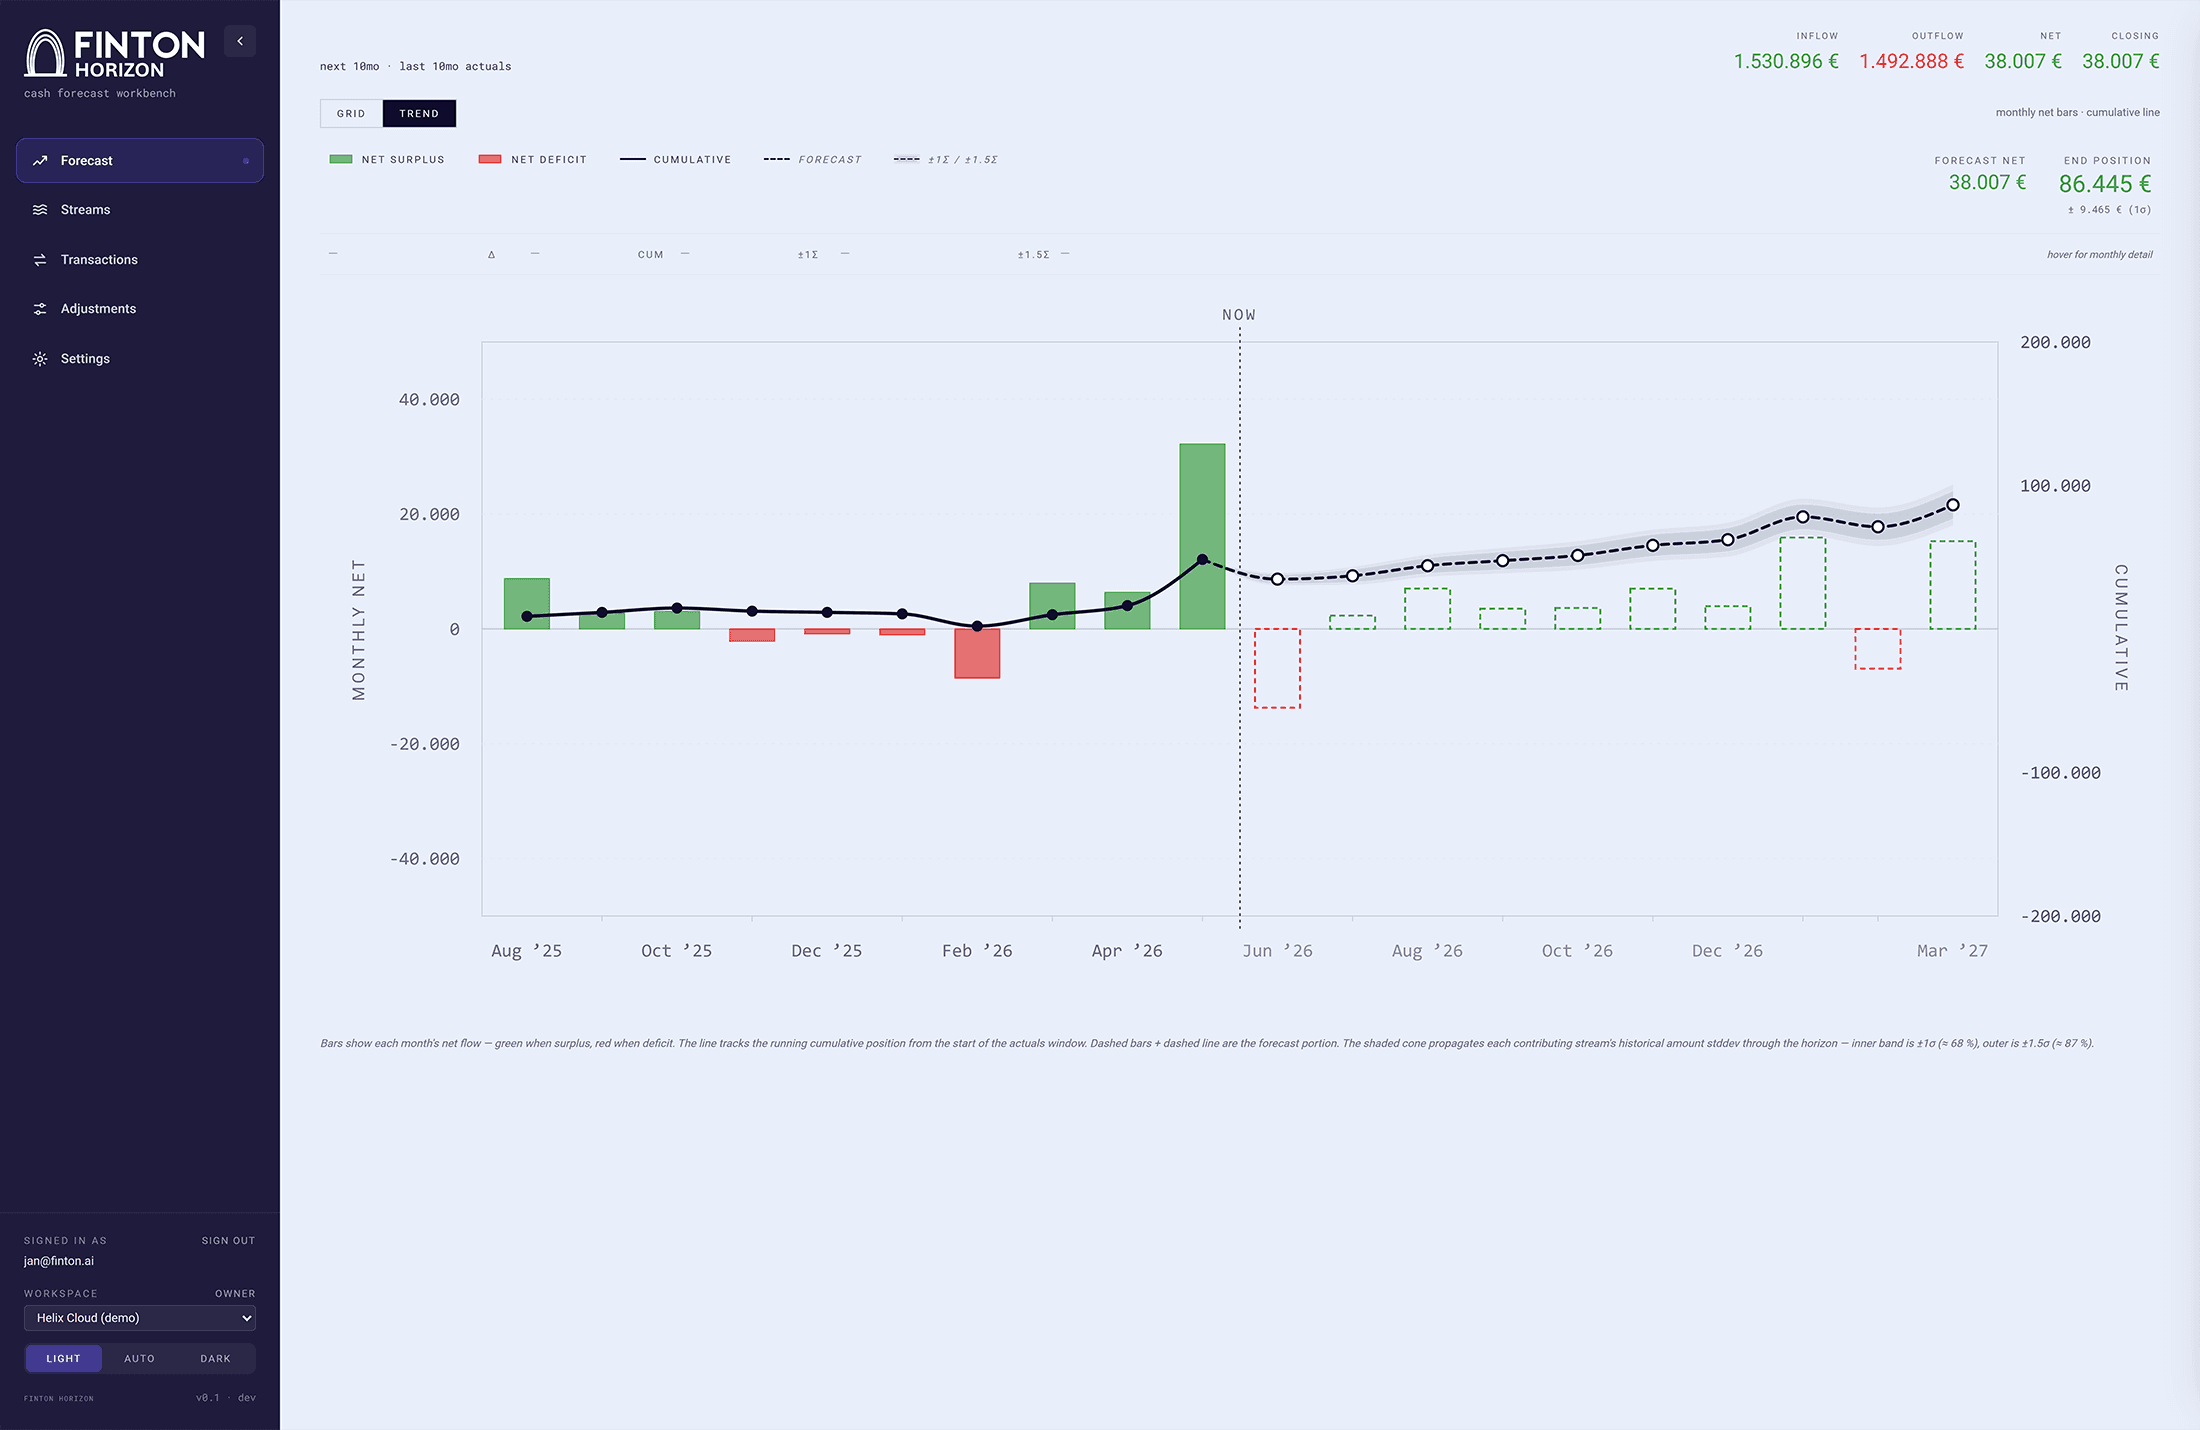Click the red NET DEFICIT legend swatch
The height and width of the screenshot is (1430, 2200).
[490, 160]
